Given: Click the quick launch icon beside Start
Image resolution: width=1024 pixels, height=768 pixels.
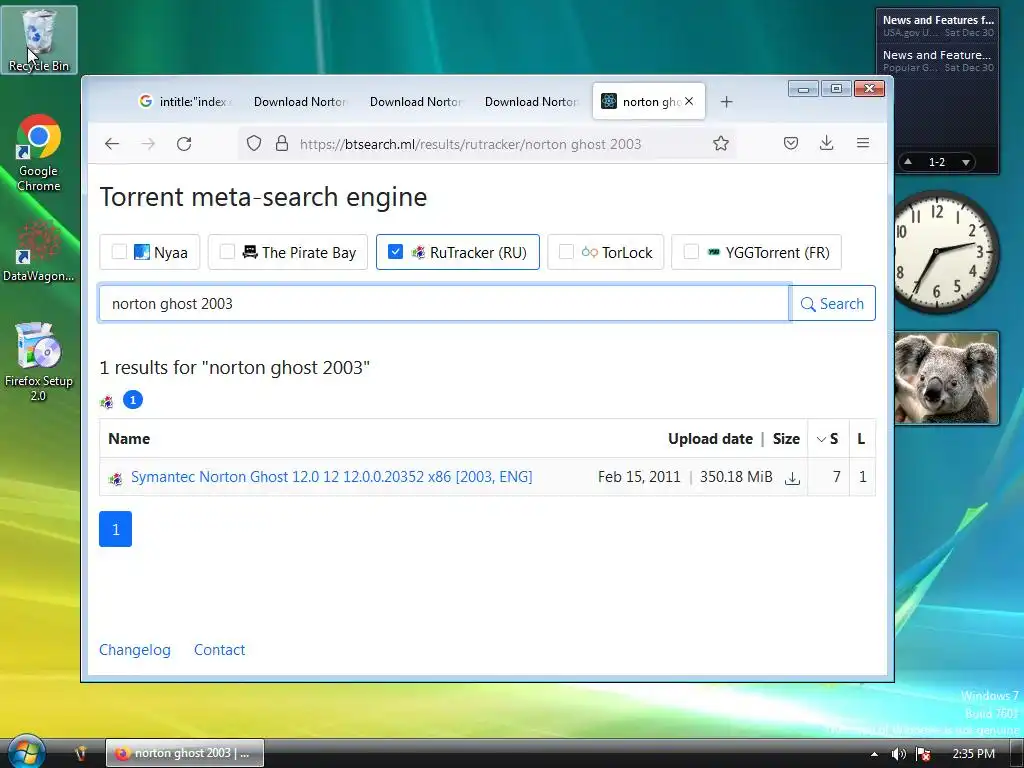Looking at the screenshot, I should click(80, 754).
